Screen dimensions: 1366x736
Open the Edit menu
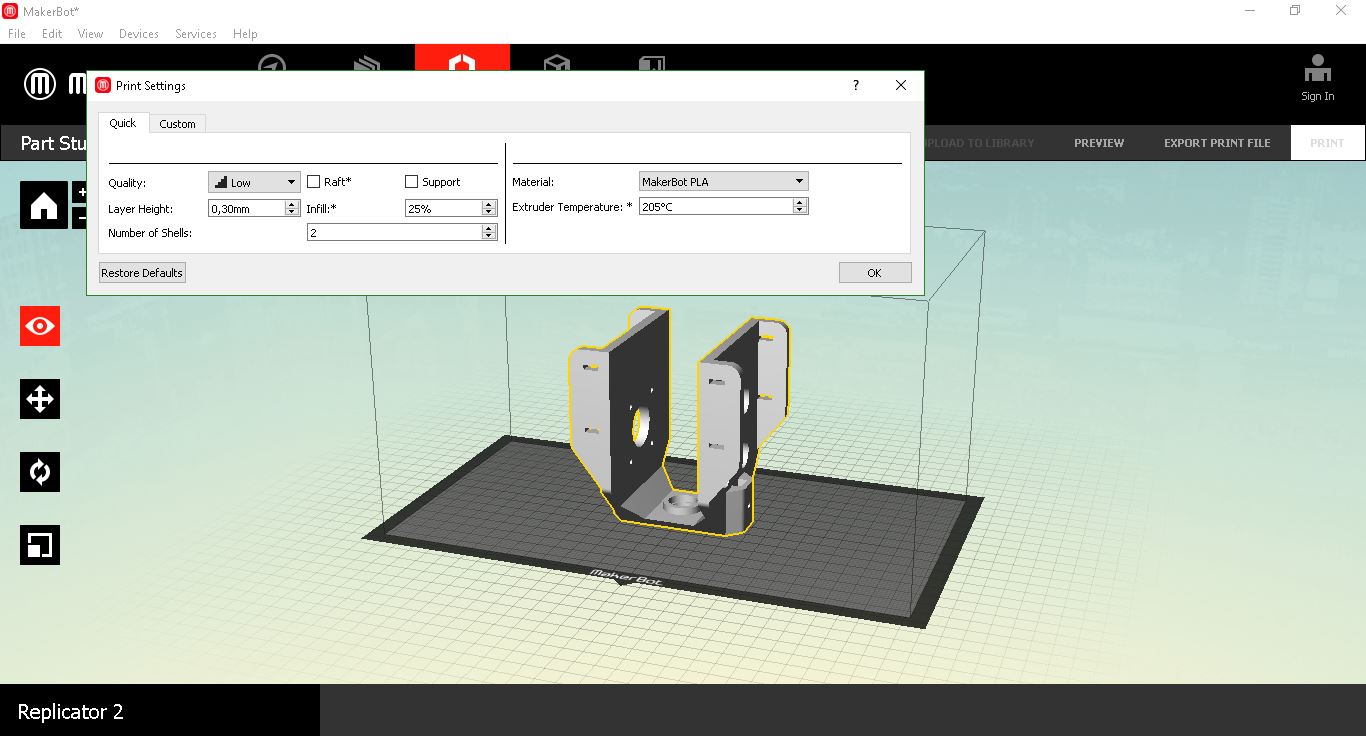(52, 33)
